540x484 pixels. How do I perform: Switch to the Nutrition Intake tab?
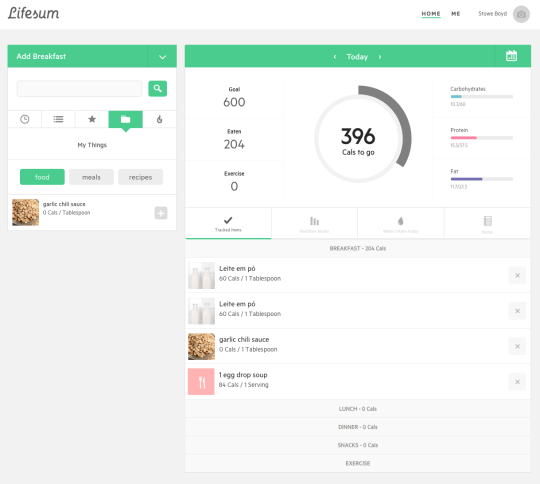314,224
